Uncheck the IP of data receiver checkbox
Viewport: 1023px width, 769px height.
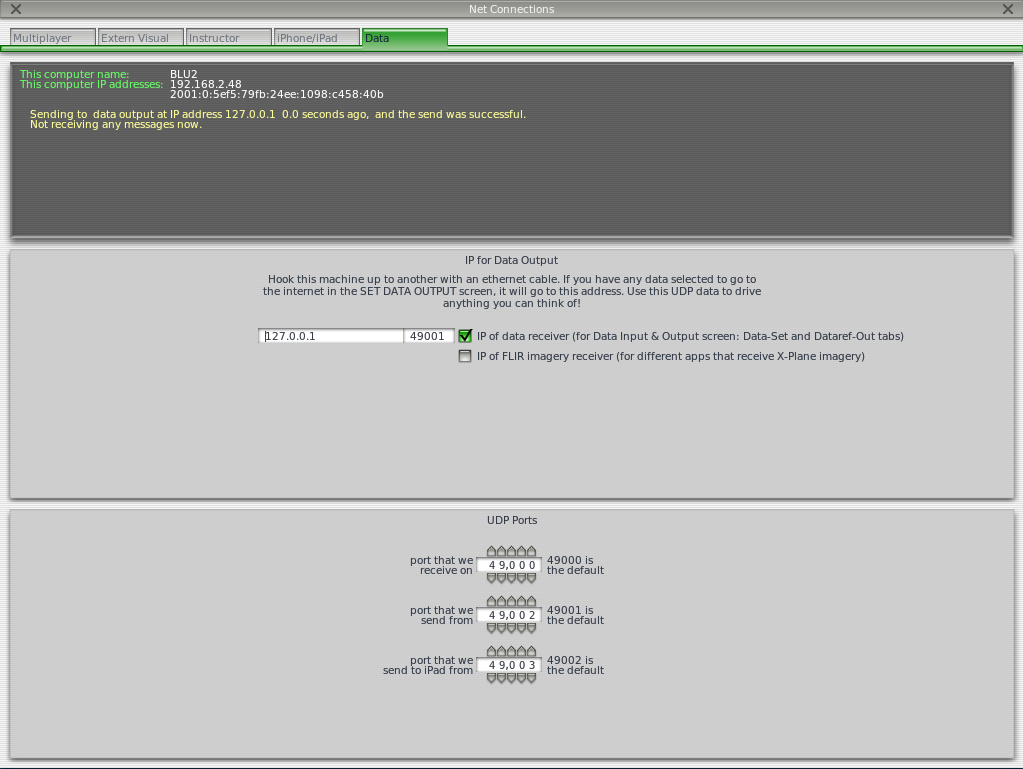click(465, 336)
